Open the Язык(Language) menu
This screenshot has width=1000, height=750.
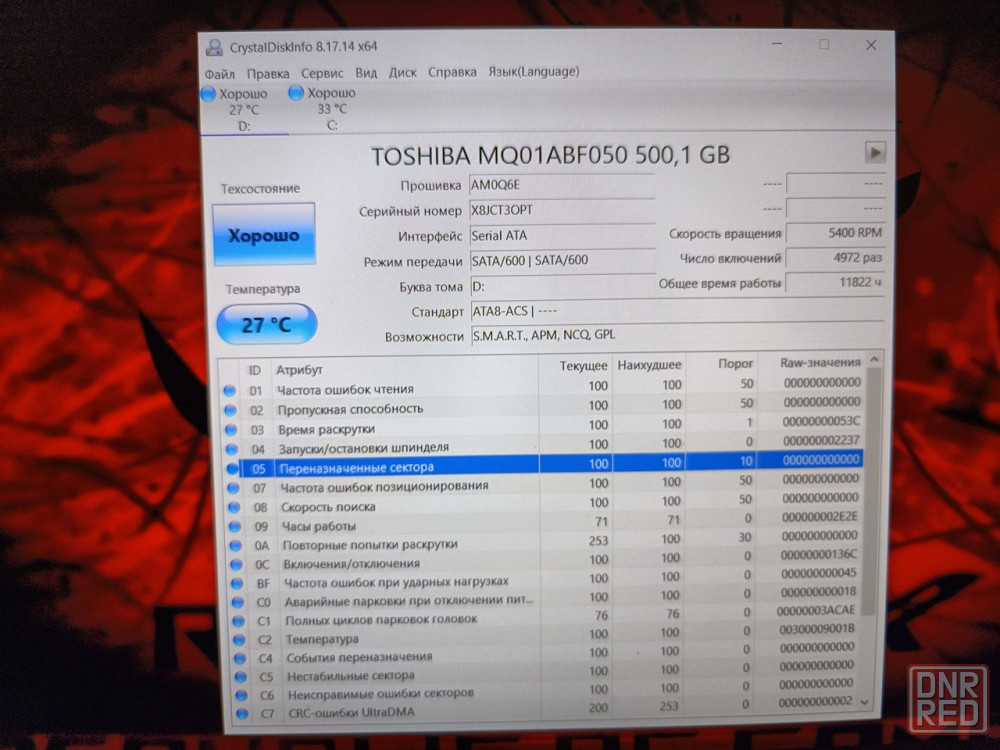pos(533,71)
